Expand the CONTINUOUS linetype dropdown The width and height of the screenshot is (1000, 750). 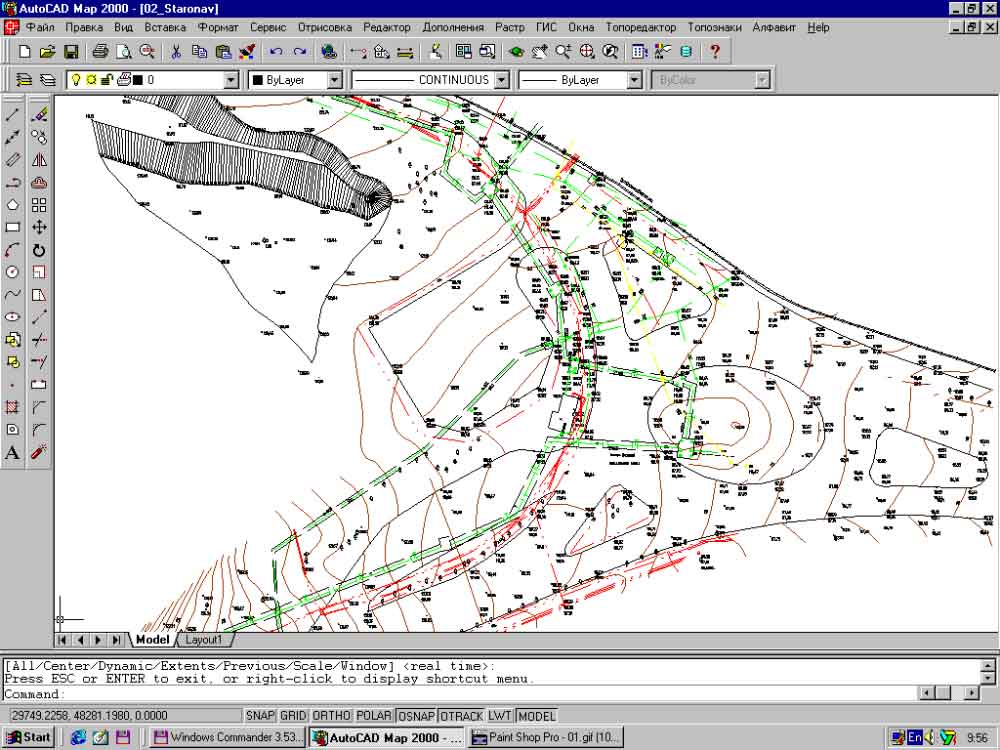502,80
